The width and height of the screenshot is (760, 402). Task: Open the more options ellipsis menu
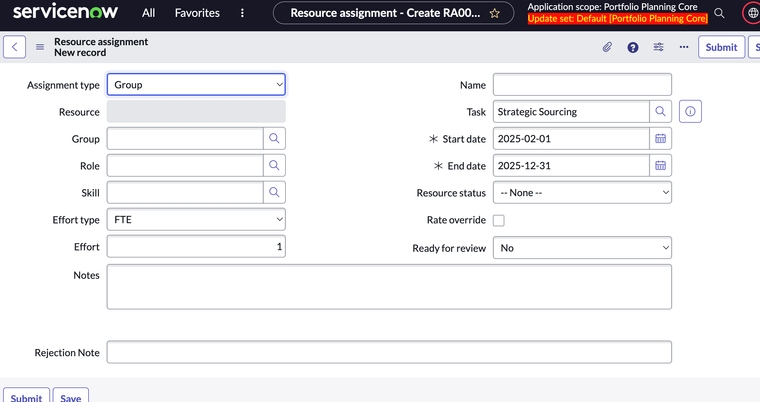click(684, 47)
